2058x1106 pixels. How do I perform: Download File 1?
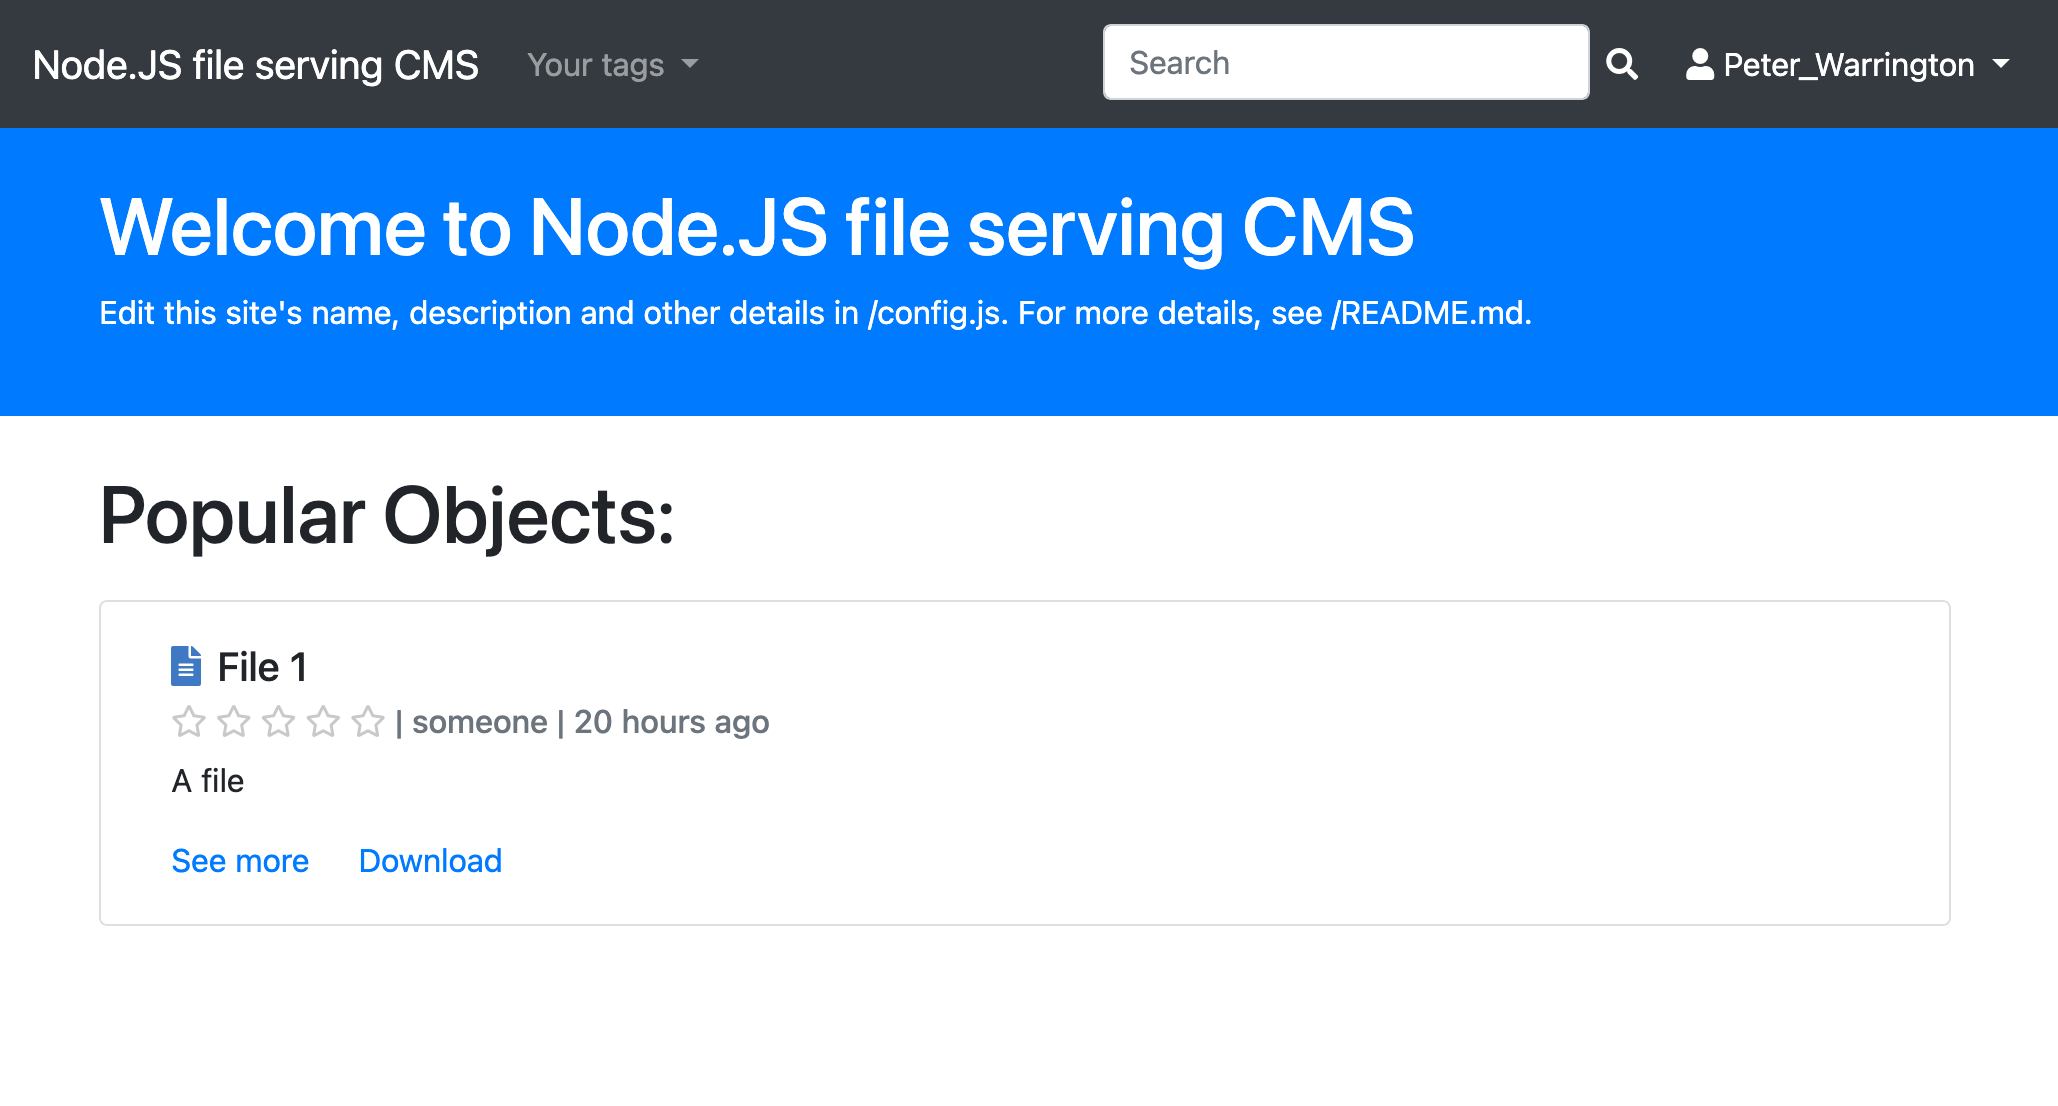tap(430, 860)
